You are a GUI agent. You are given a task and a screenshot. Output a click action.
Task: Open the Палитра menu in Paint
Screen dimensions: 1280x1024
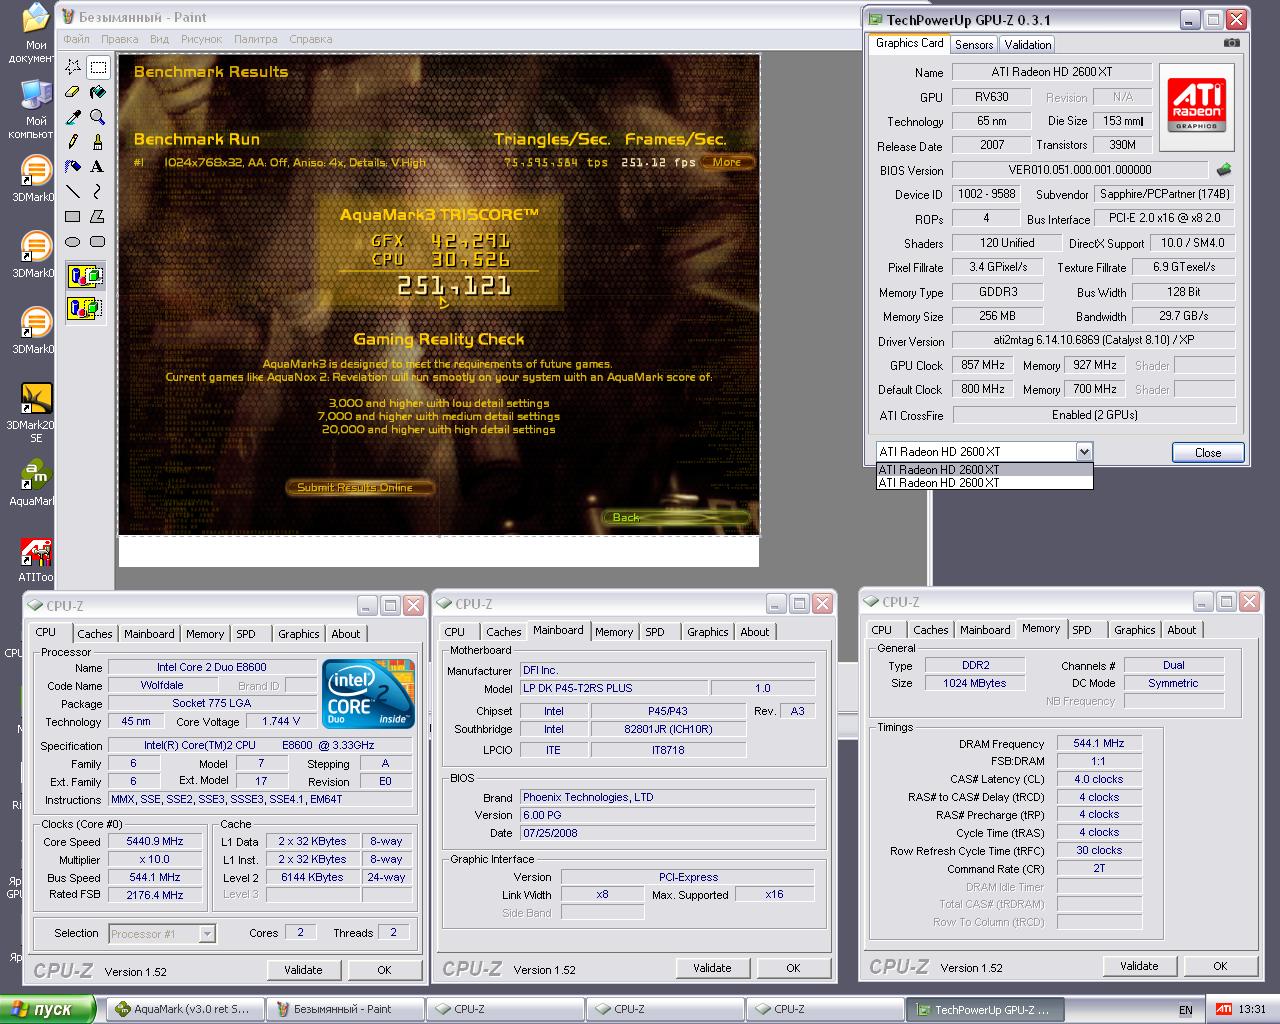(256, 39)
